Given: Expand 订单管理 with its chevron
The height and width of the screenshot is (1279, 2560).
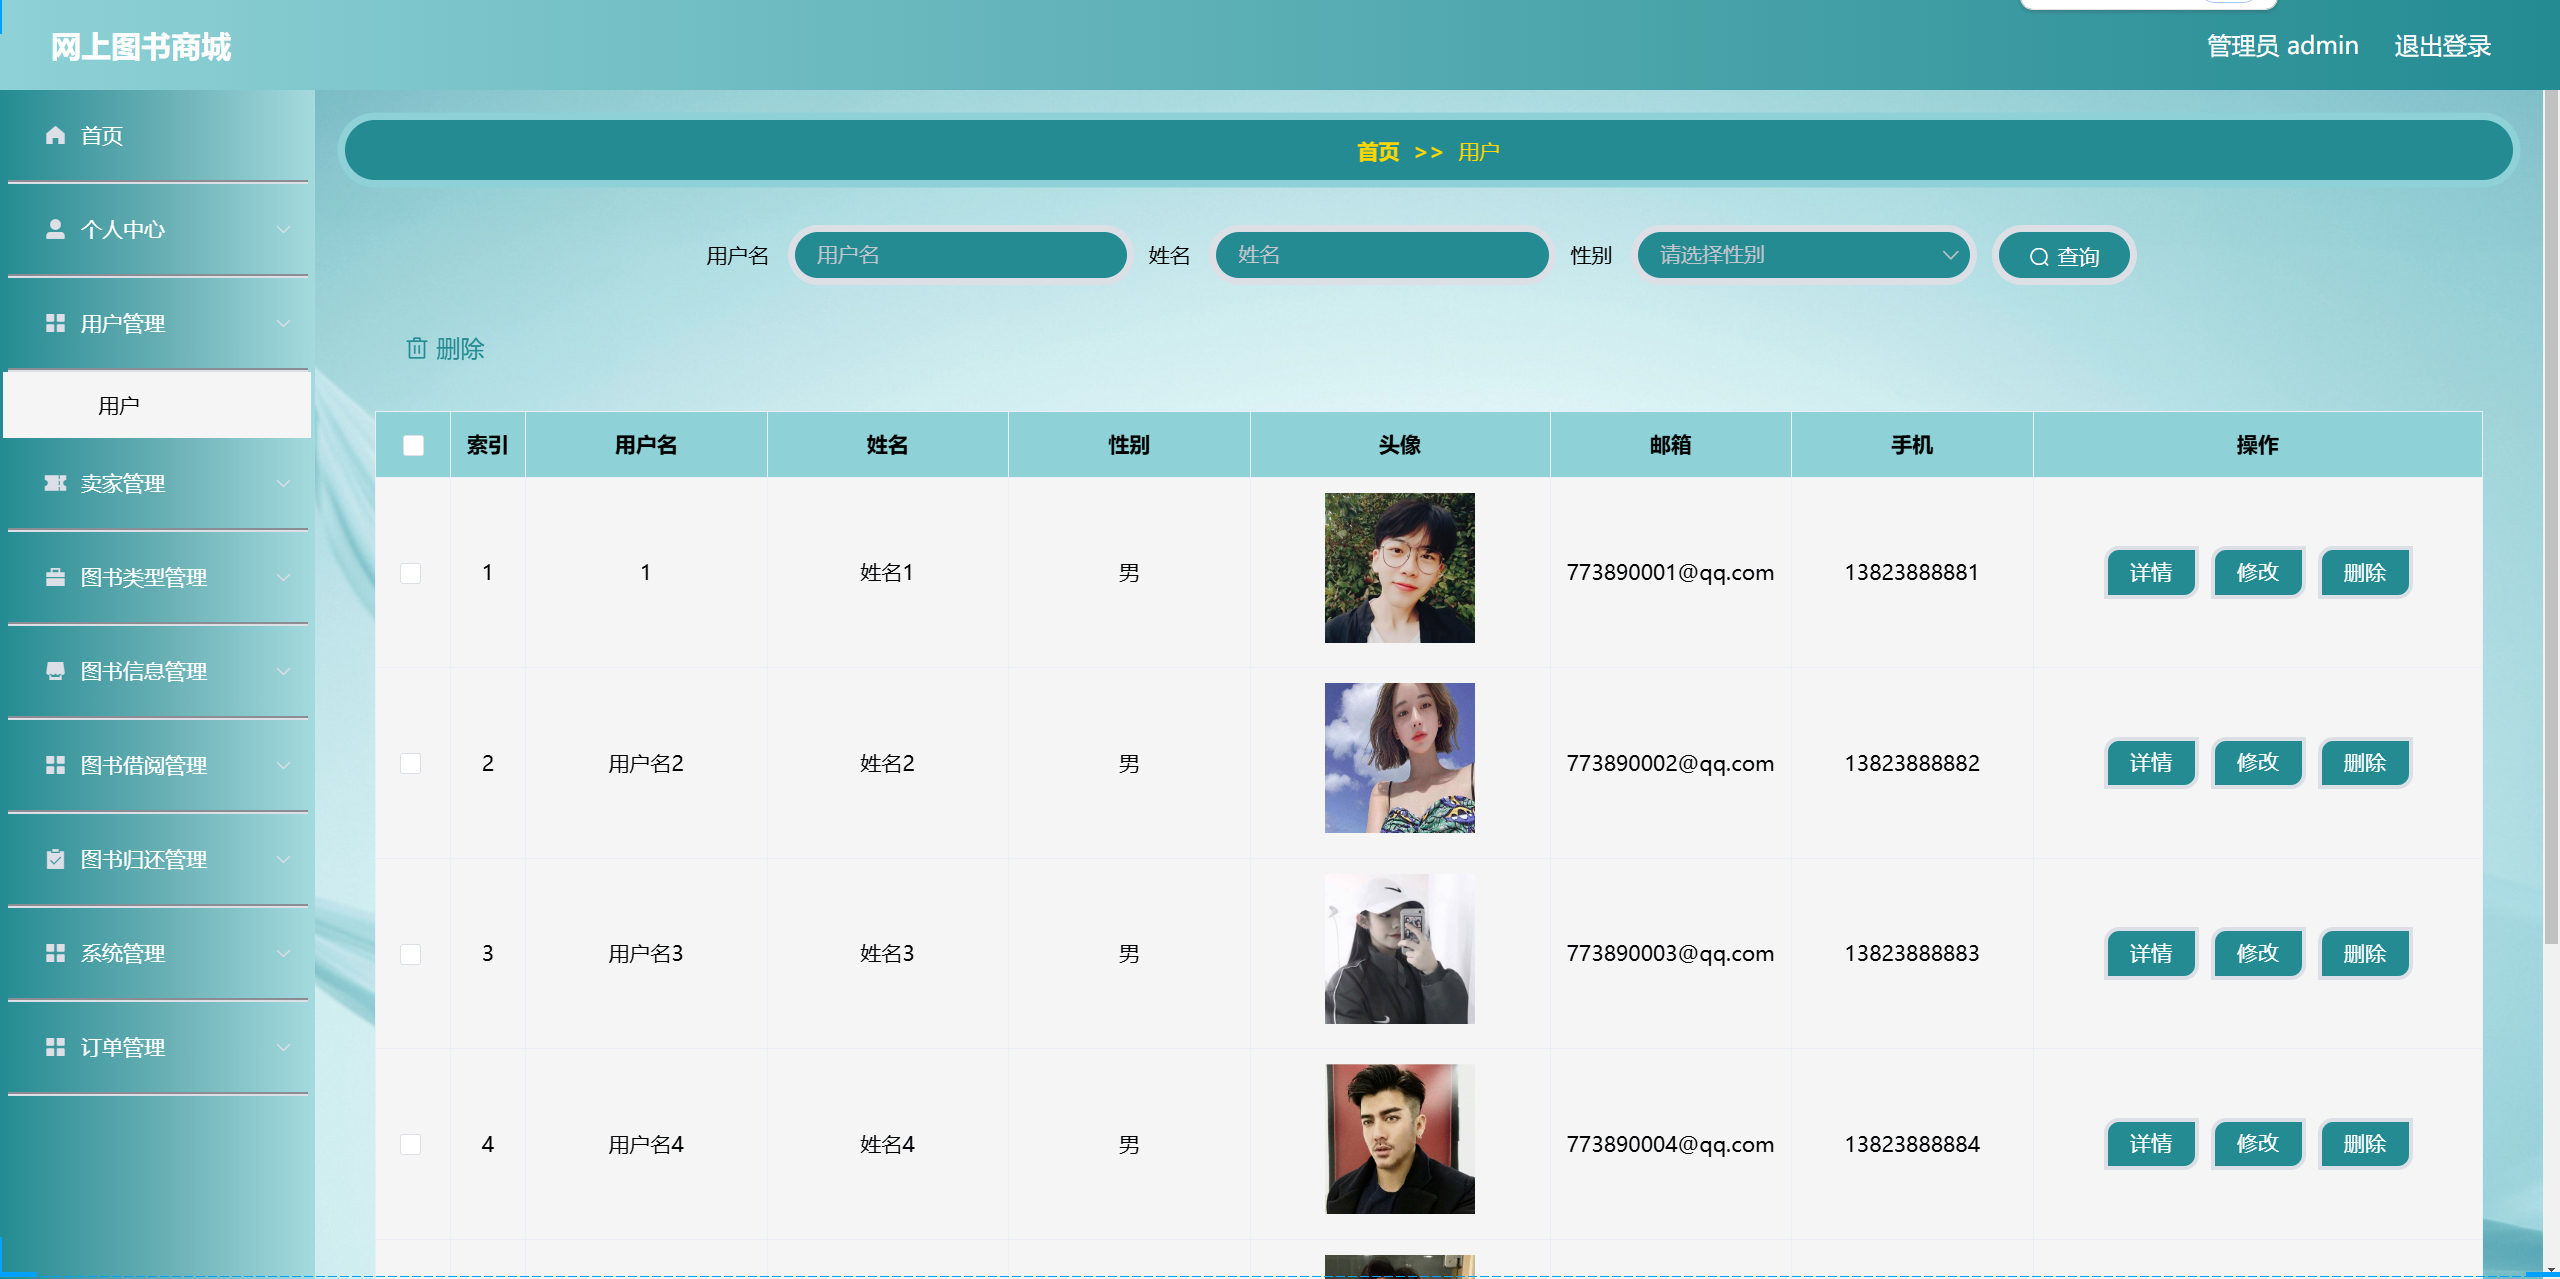Looking at the screenshot, I should click(284, 1047).
